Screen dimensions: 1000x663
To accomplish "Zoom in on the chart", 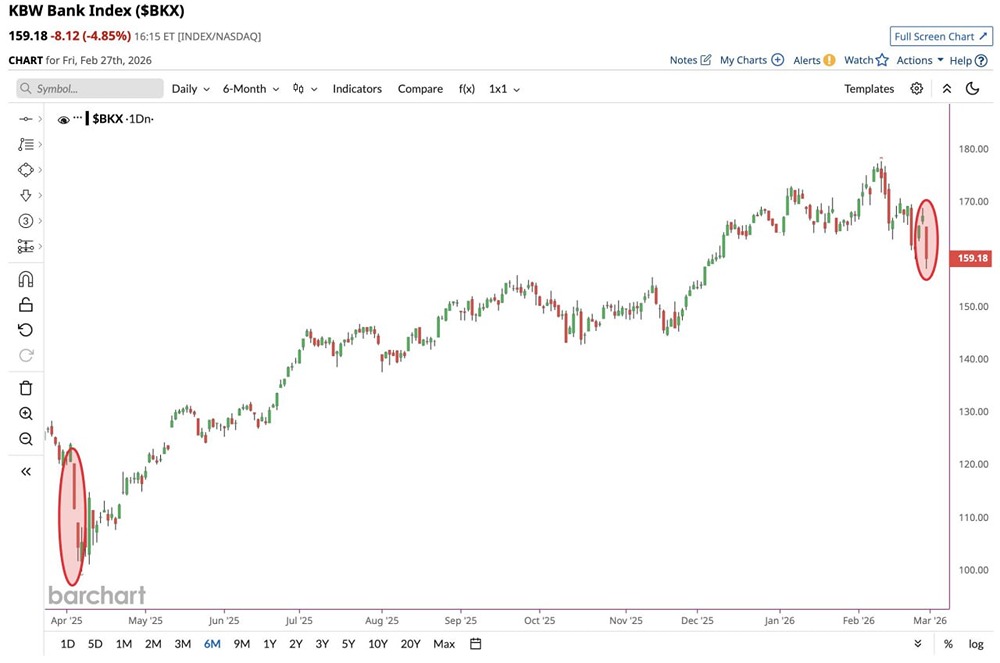I will click(x=26, y=414).
